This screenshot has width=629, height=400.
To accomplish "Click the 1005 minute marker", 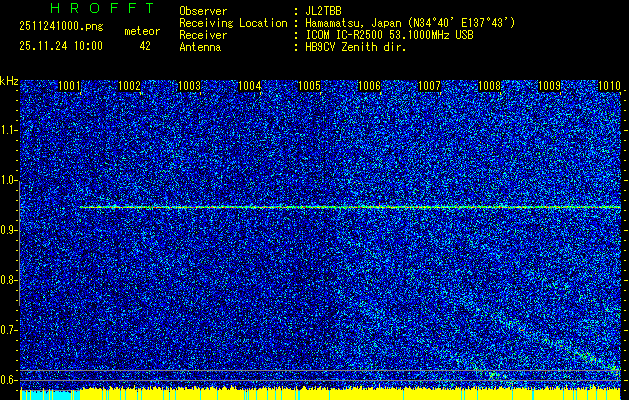I will pyautogui.click(x=310, y=86).
